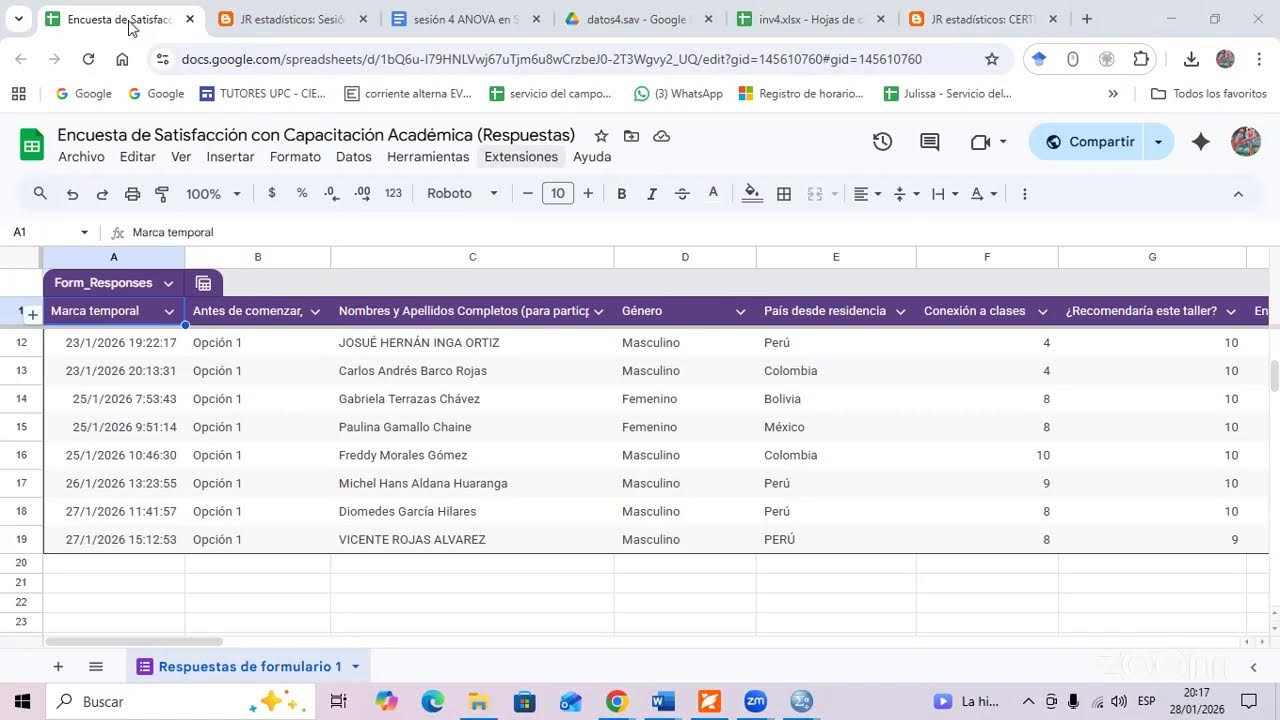This screenshot has width=1280, height=720.
Task: Open the zoom 100% dropdown
Action: (x=213, y=194)
